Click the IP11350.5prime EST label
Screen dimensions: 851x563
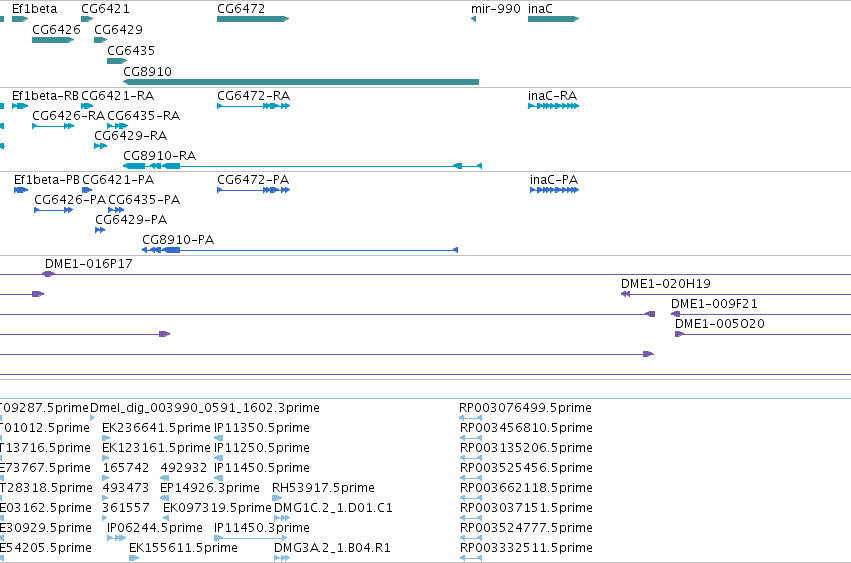[x=262, y=428]
